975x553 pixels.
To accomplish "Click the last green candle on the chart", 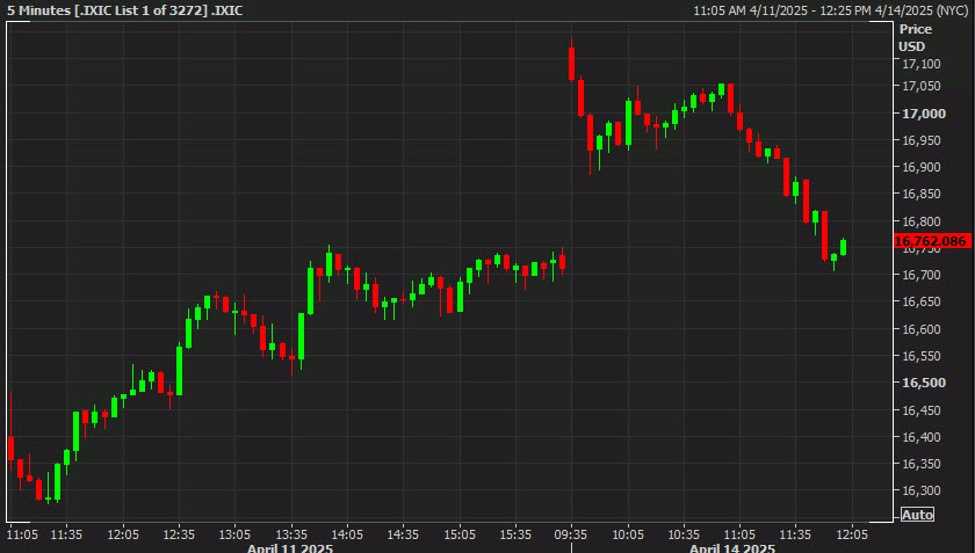I will pyautogui.click(x=844, y=247).
